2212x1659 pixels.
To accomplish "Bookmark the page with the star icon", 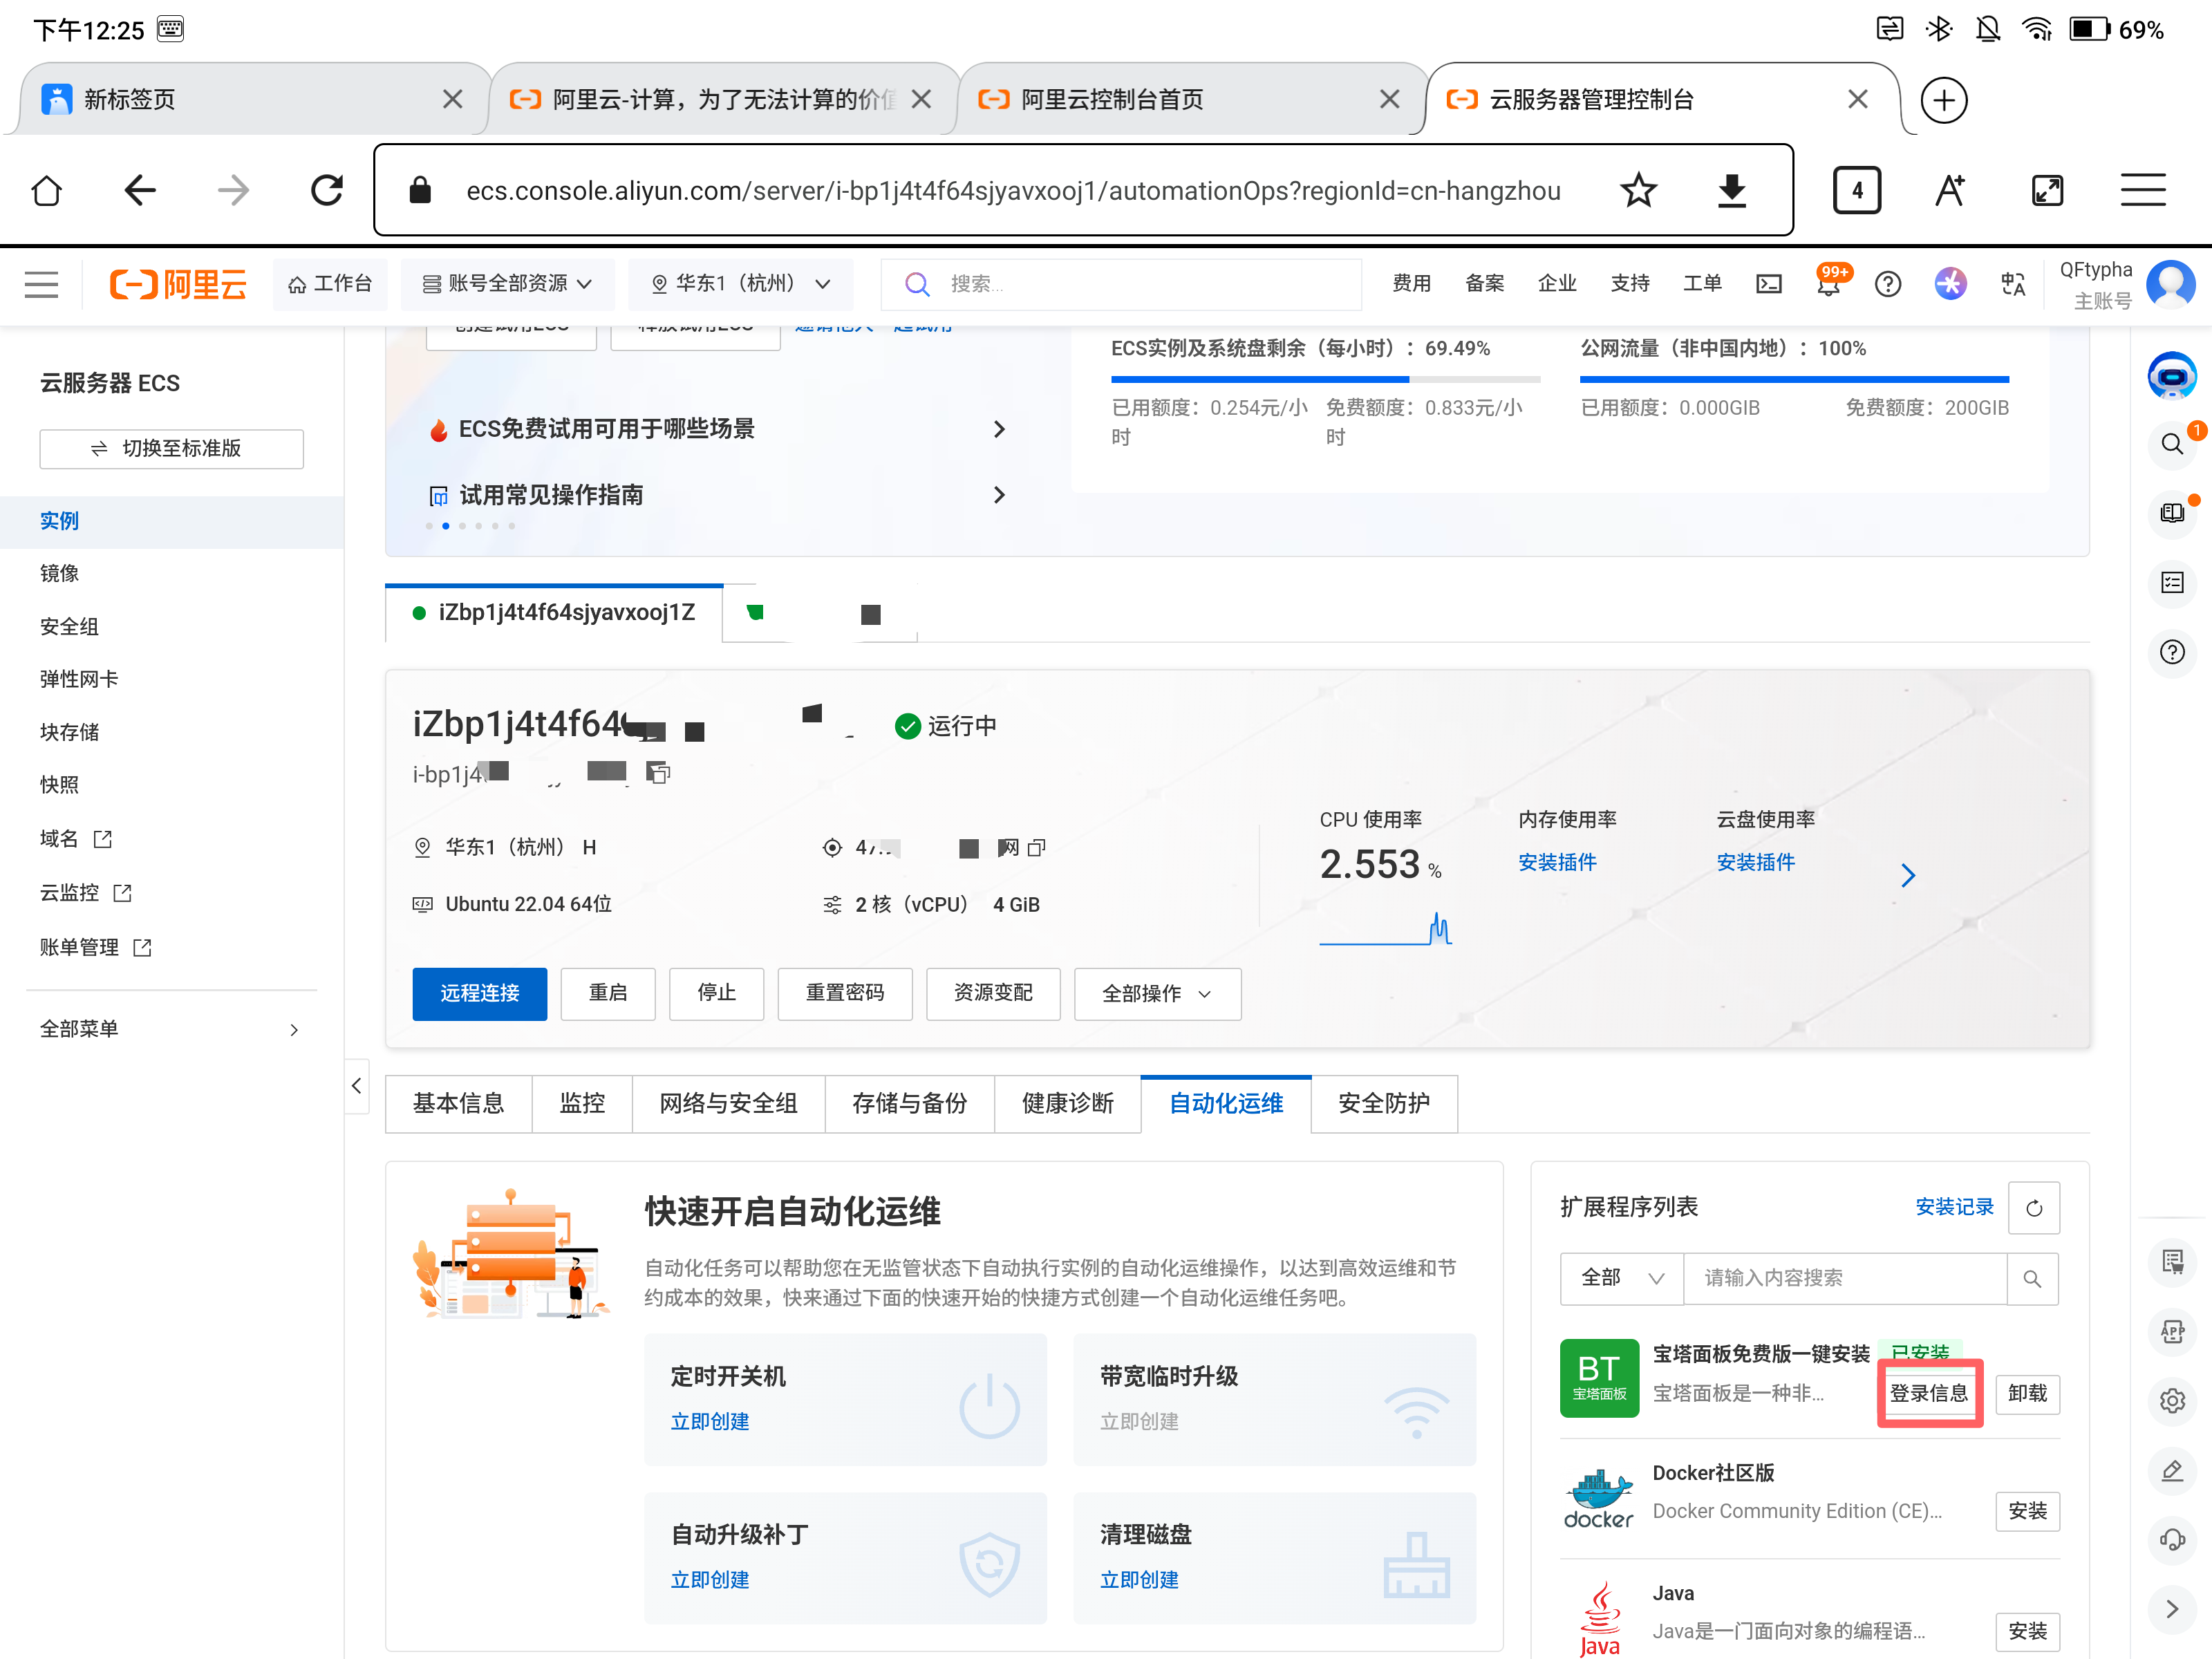I will pos(1638,190).
